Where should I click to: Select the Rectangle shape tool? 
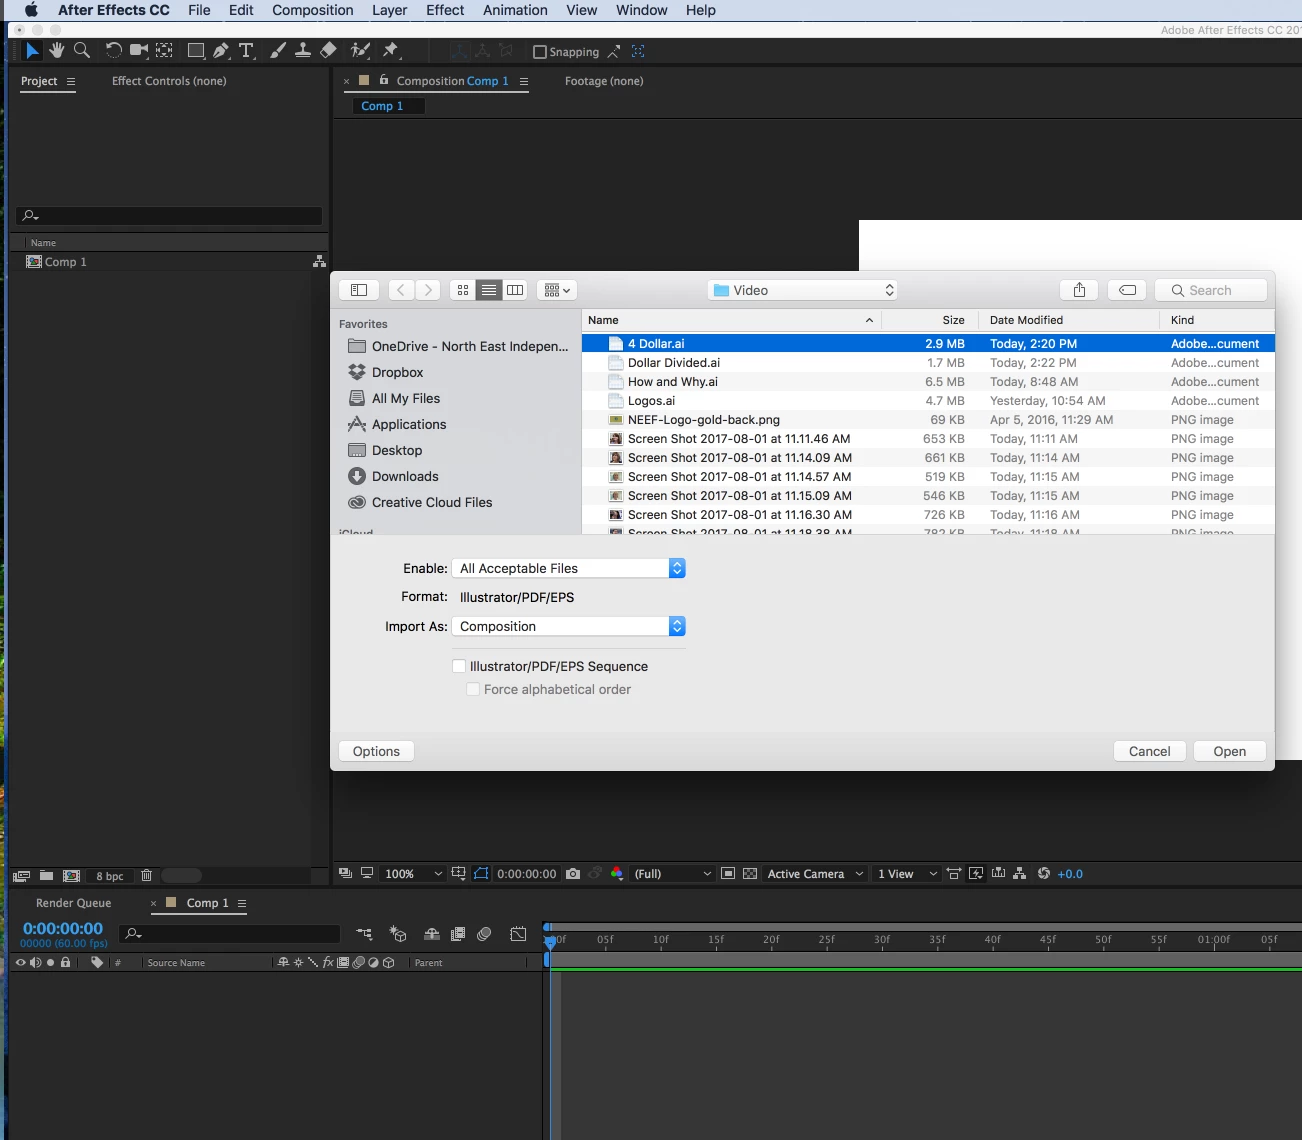coord(196,50)
